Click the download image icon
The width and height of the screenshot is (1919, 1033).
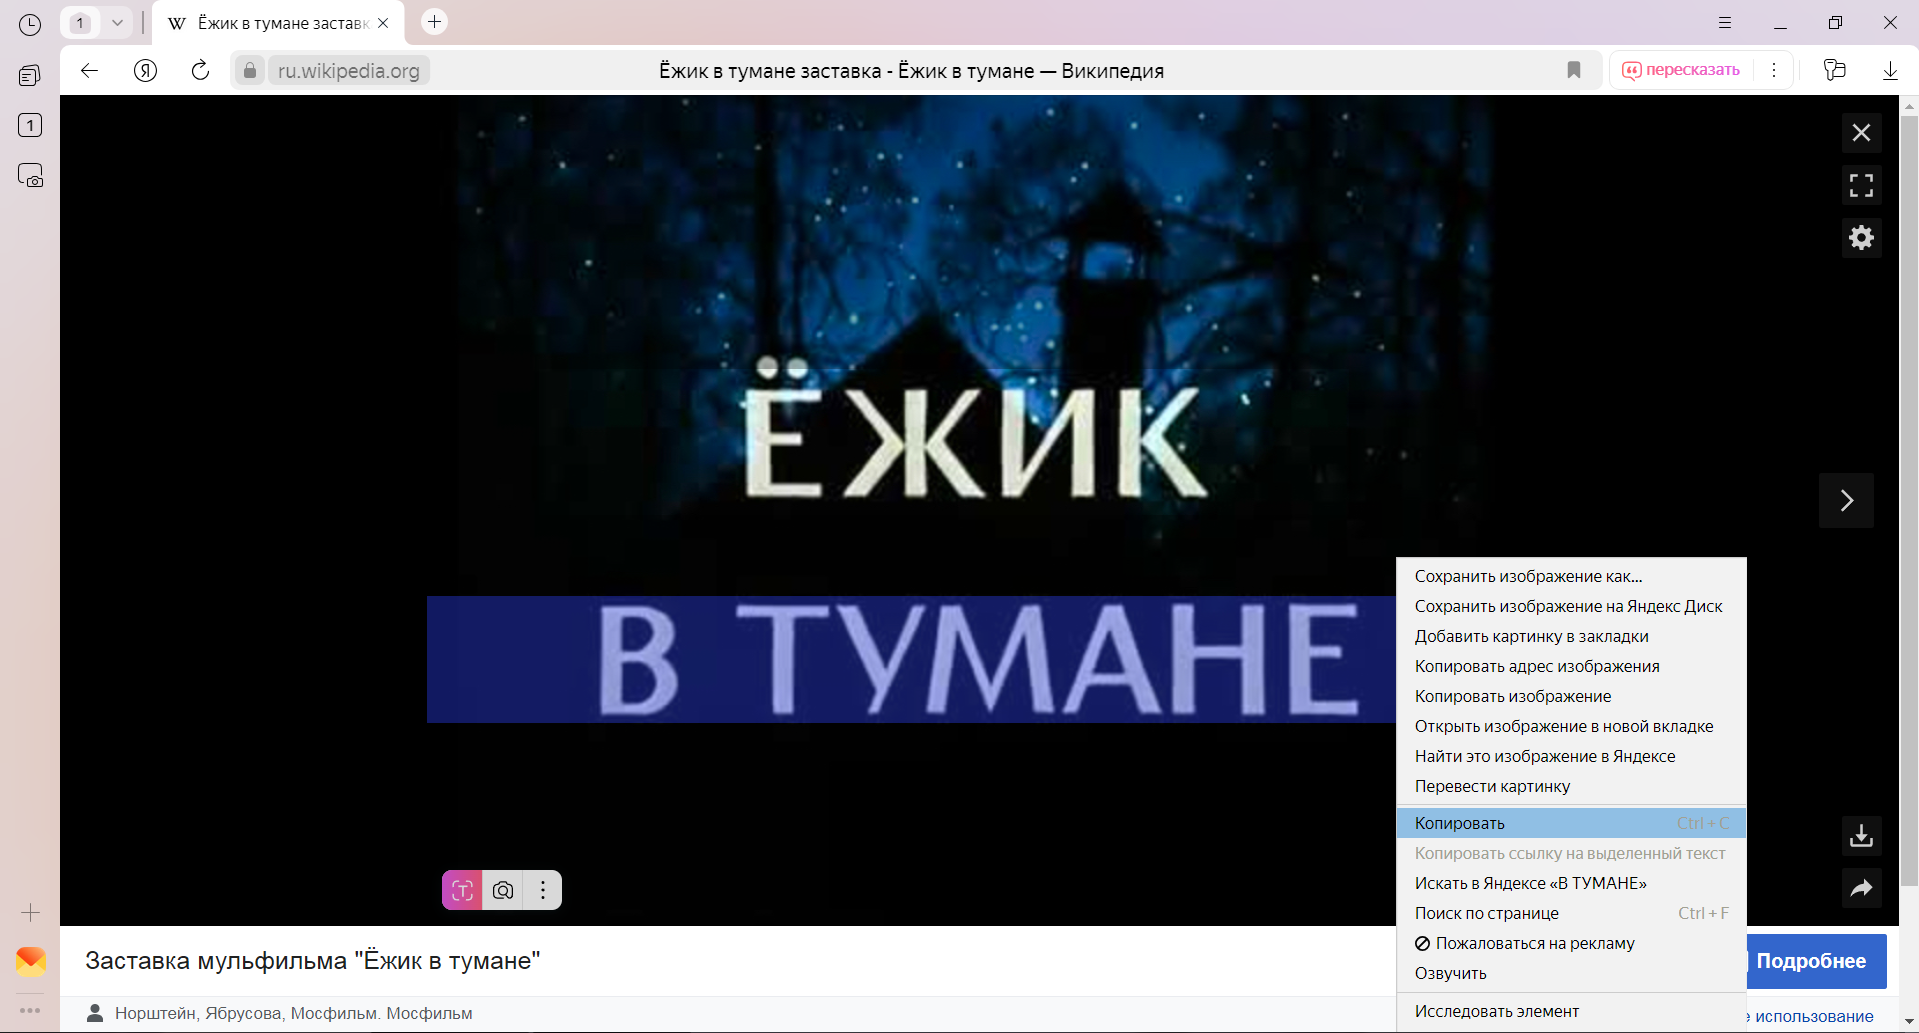pyautogui.click(x=1861, y=836)
